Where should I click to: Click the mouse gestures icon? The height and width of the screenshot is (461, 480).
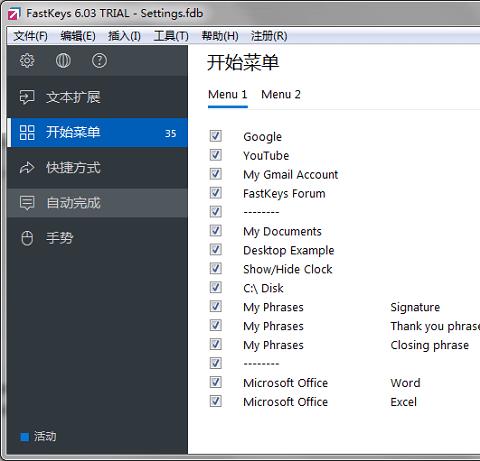[27, 238]
